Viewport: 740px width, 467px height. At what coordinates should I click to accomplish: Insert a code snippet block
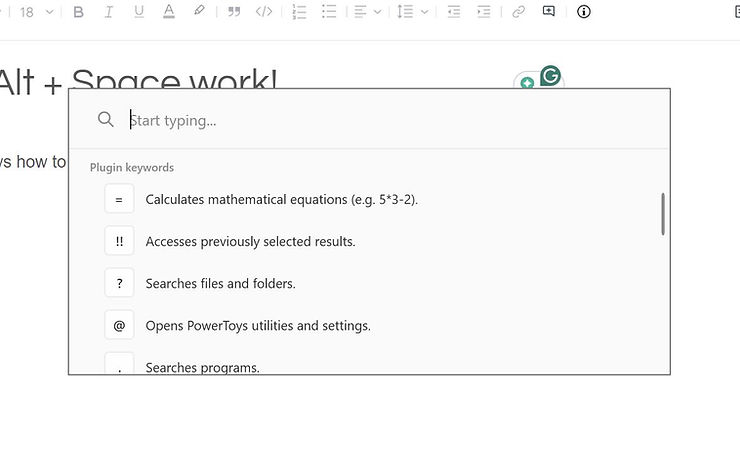pos(264,12)
